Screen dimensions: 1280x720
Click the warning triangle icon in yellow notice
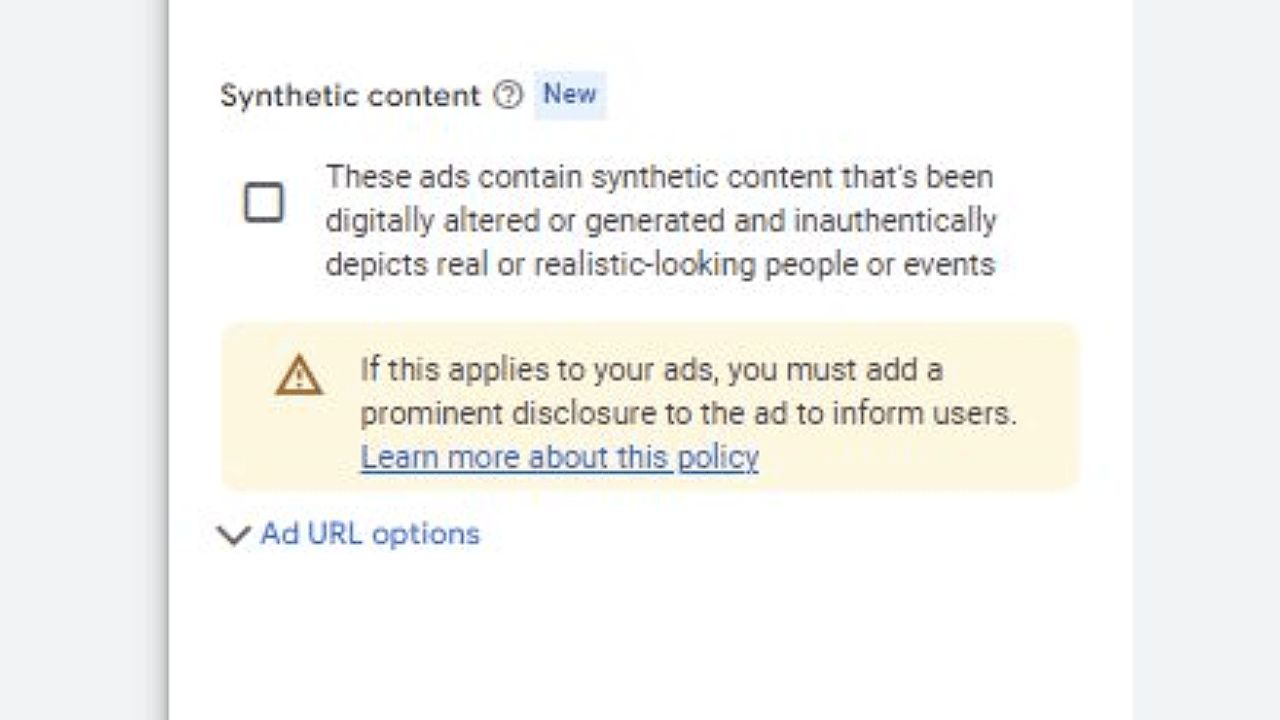coord(299,377)
